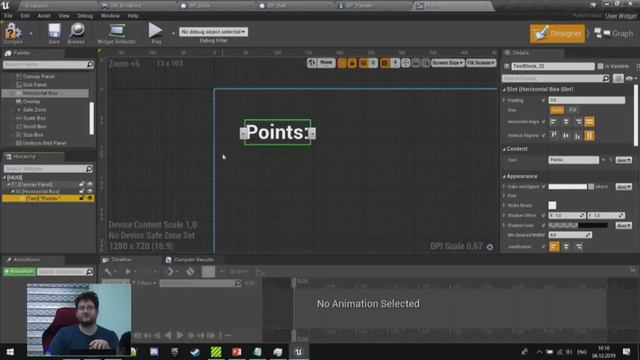Select Scroll Box in the Palette
640x360 pixels.
tap(34, 126)
